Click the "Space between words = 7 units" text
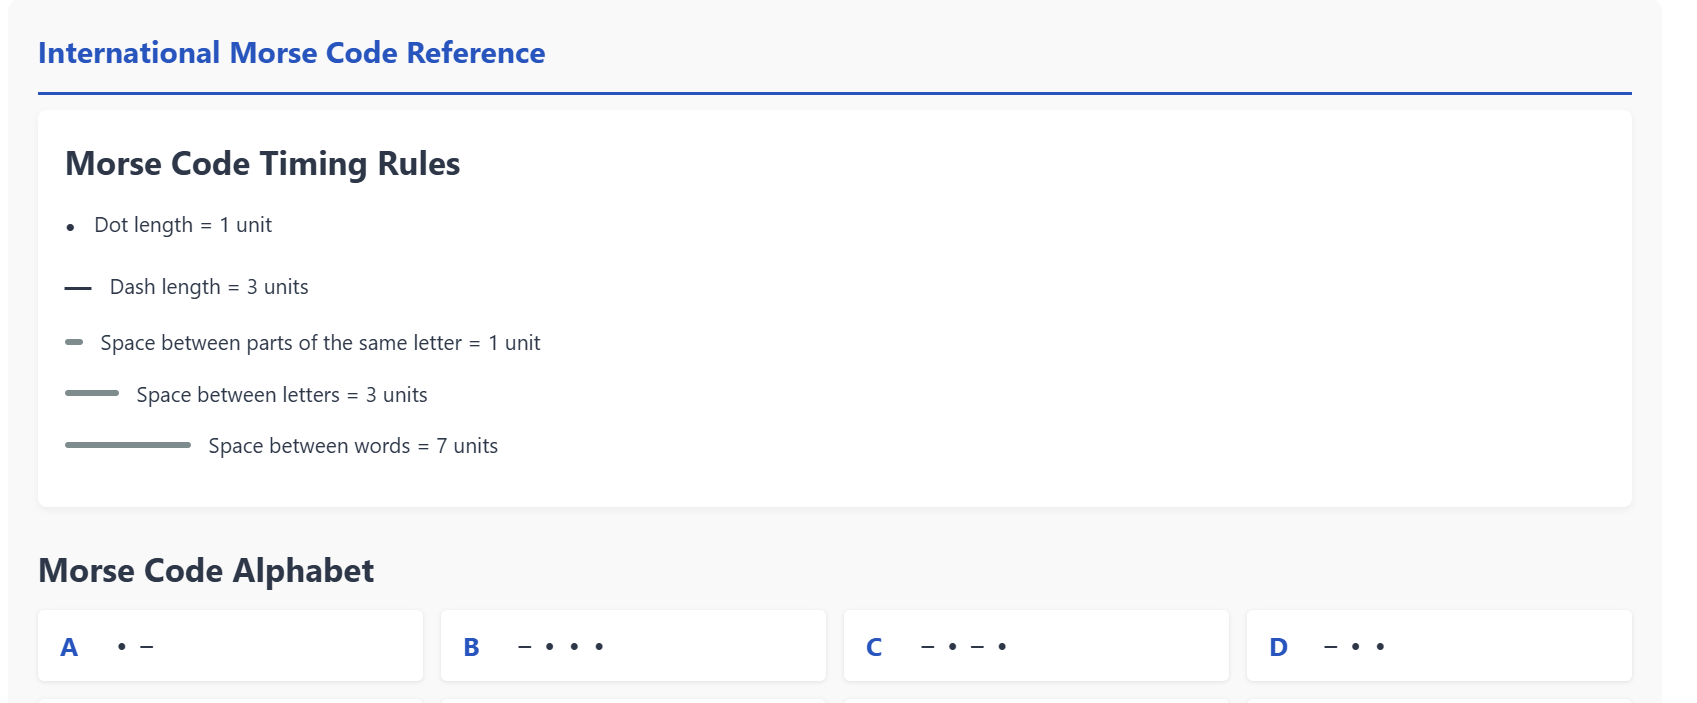This screenshot has height=703, width=1697. [353, 446]
